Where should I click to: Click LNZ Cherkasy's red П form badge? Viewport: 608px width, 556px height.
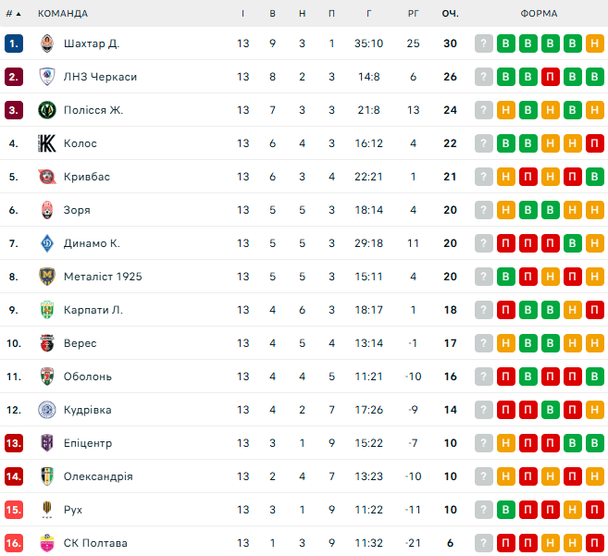(551, 77)
